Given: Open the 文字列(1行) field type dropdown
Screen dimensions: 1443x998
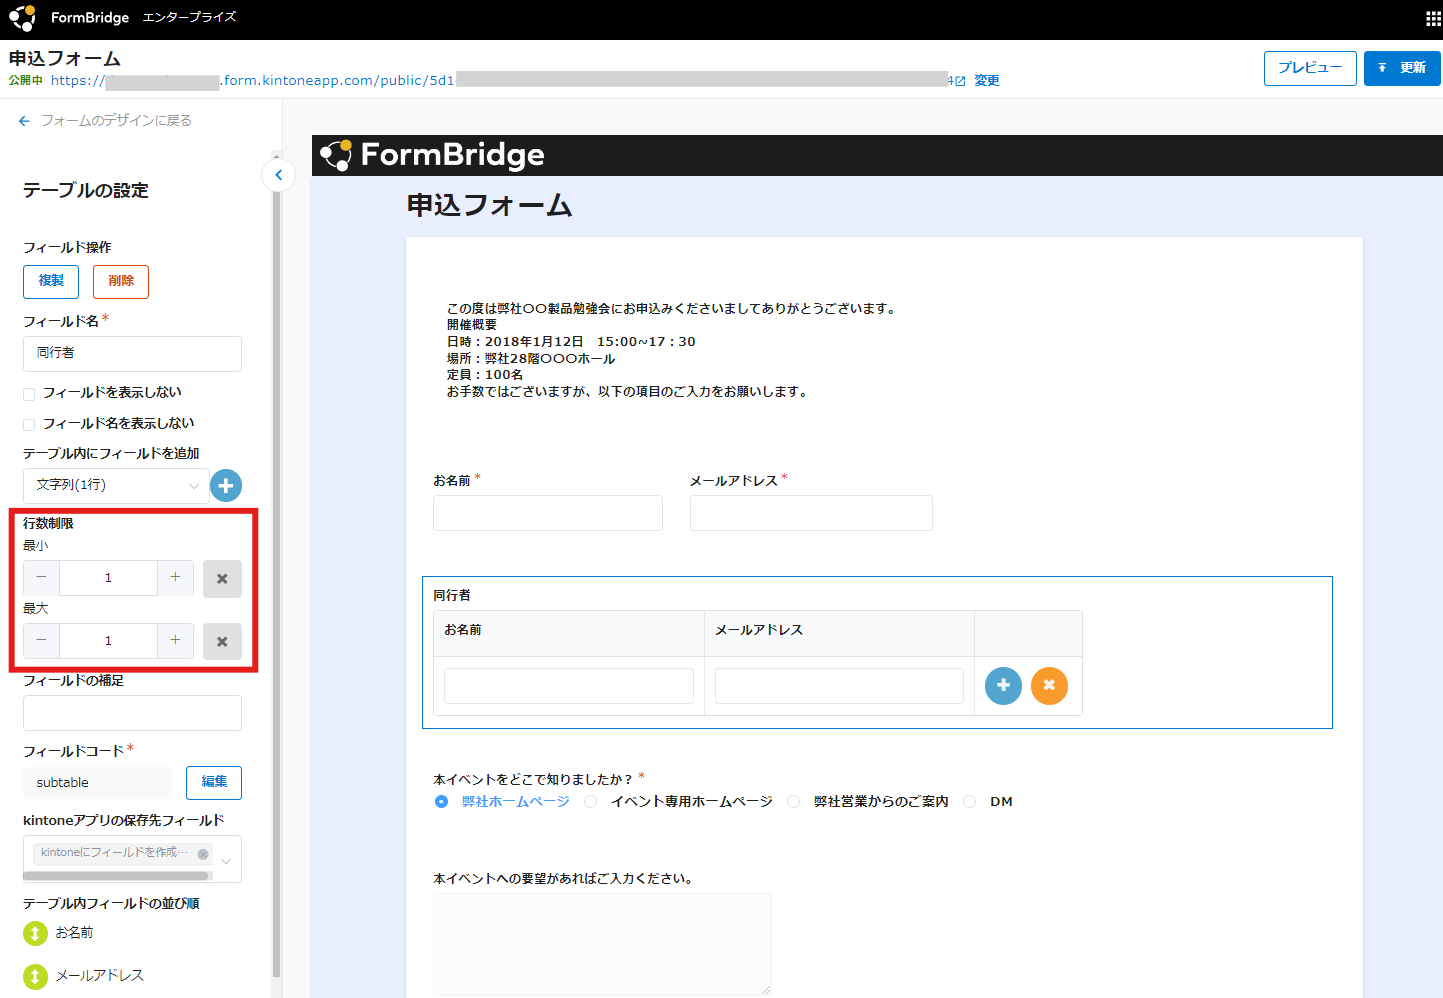Looking at the screenshot, I should (116, 485).
